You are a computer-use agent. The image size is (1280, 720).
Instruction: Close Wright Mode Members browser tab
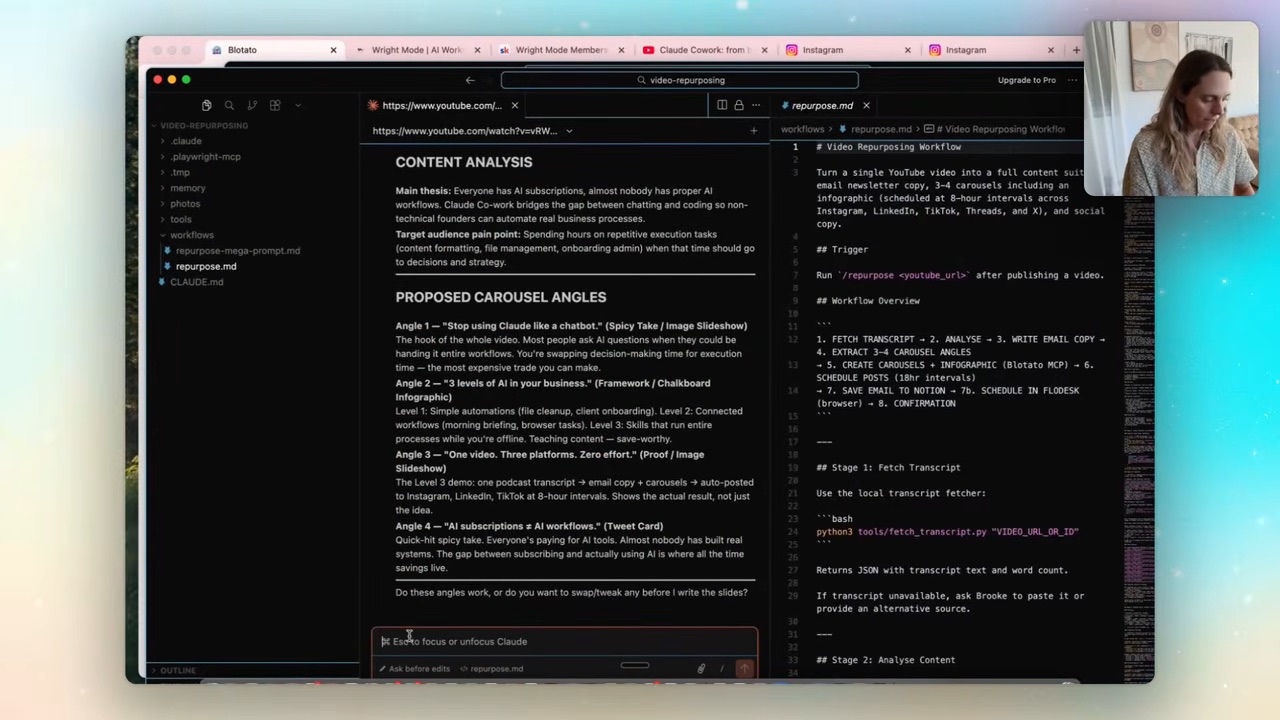point(621,50)
